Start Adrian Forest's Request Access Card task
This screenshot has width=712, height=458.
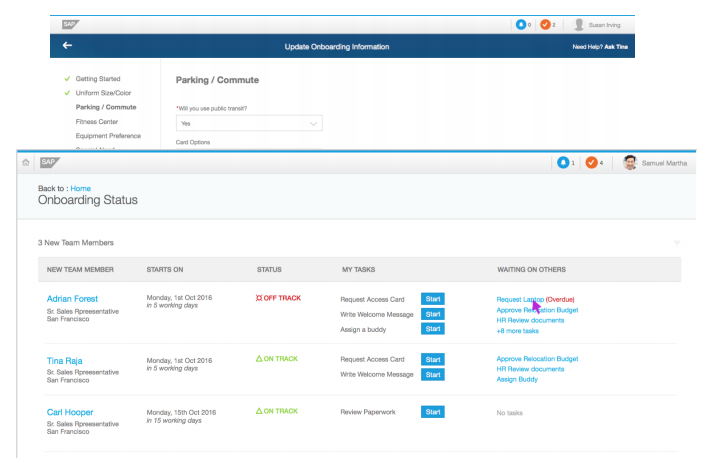(x=432, y=298)
